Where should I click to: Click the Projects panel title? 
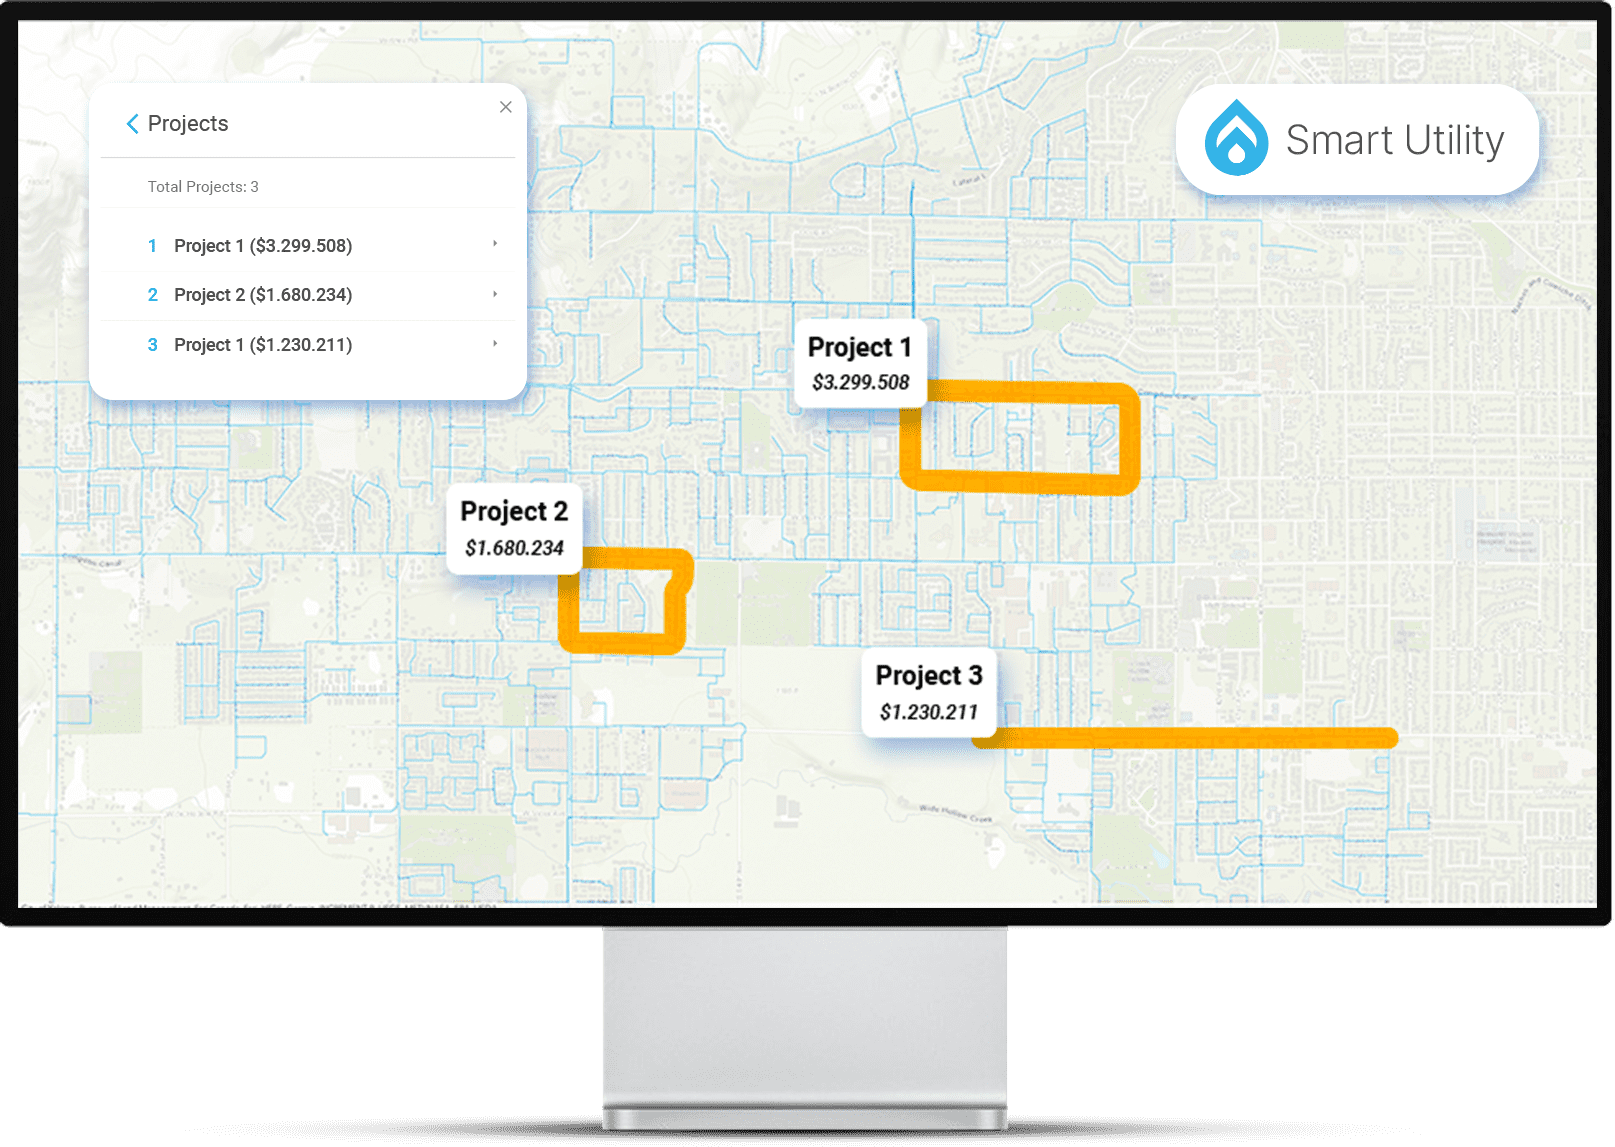(x=188, y=124)
